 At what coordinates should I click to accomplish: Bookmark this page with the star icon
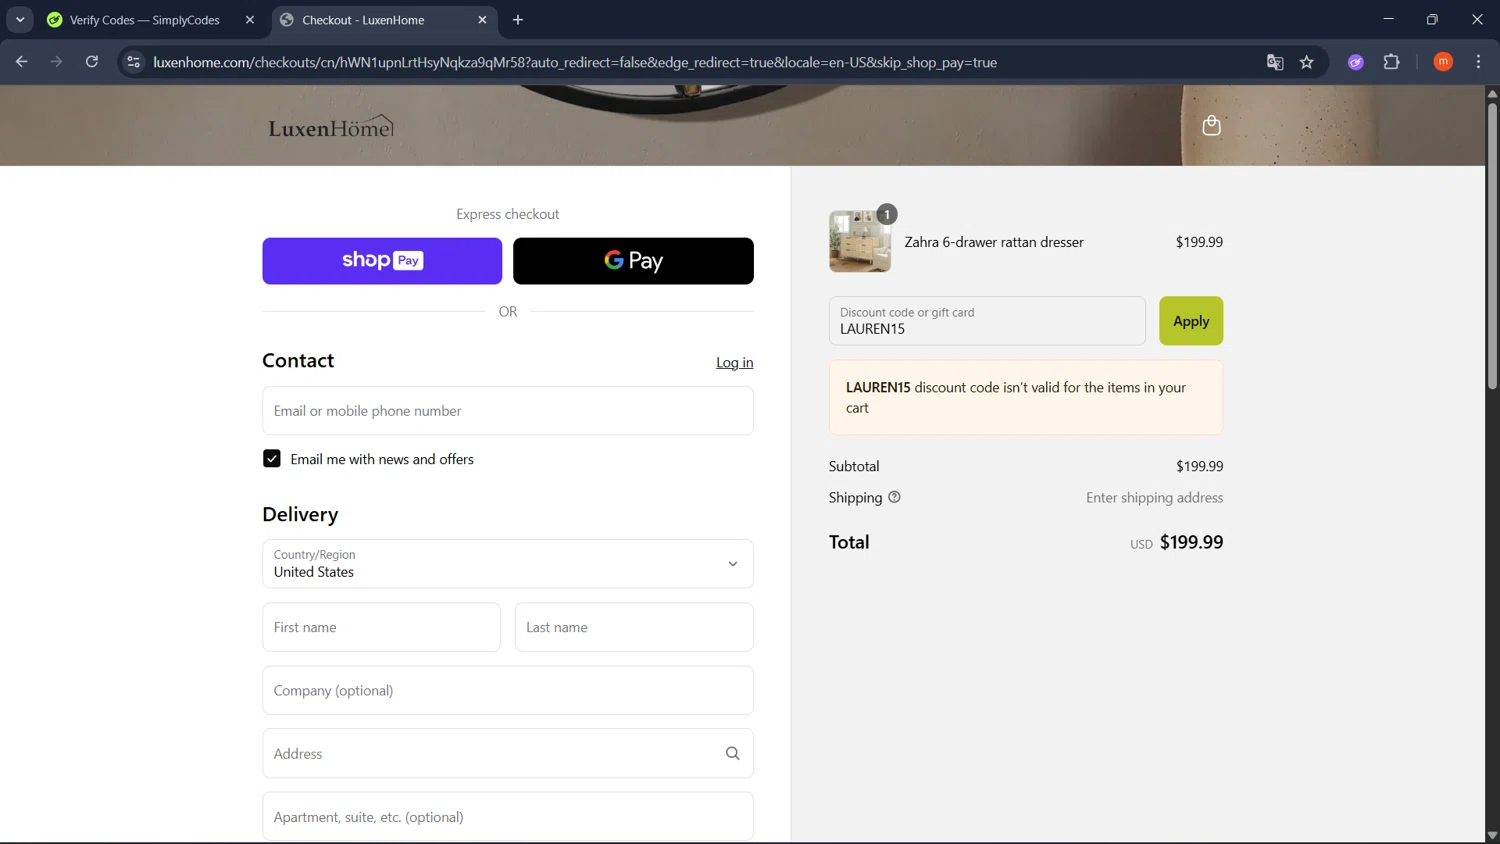coord(1306,62)
